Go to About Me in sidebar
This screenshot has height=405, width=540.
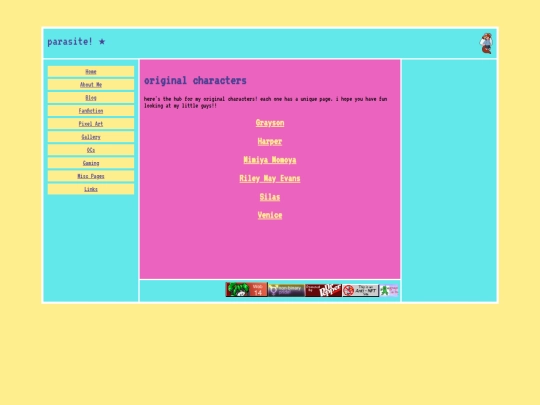91,85
